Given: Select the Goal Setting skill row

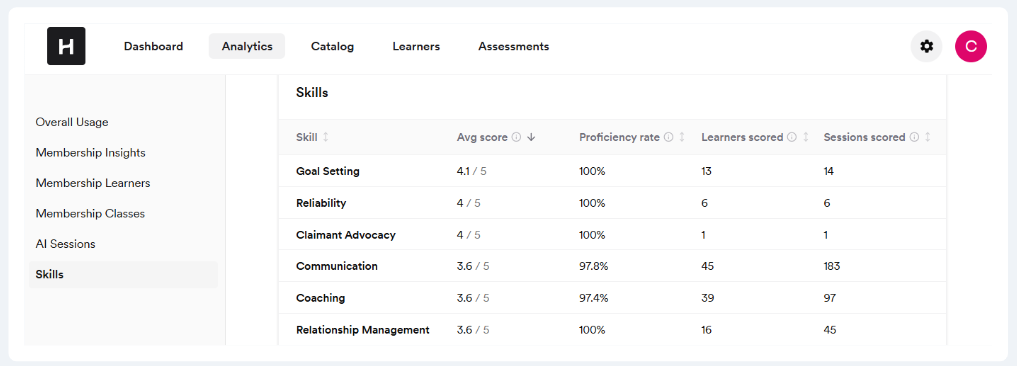Looking at the screenshot, I should [x=612, y=171].
